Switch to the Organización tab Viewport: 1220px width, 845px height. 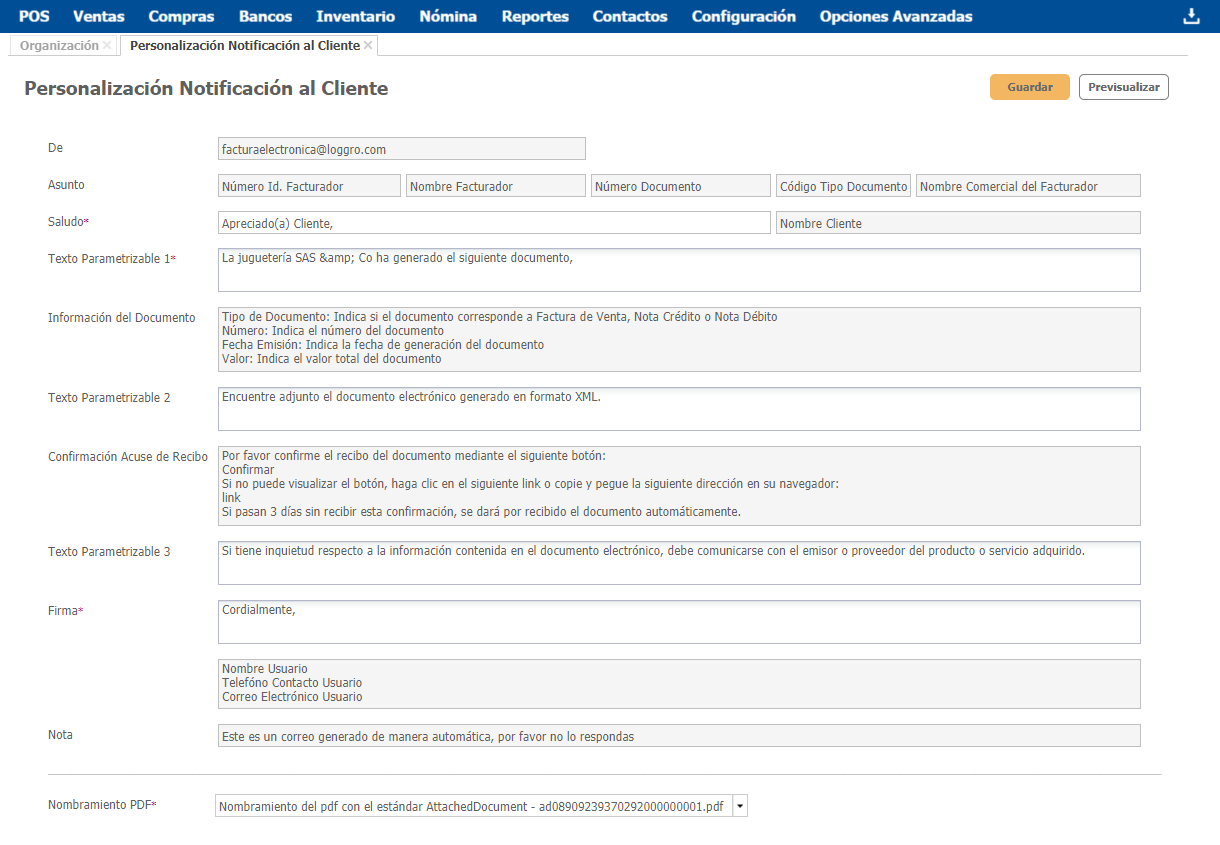click(60, 46)
